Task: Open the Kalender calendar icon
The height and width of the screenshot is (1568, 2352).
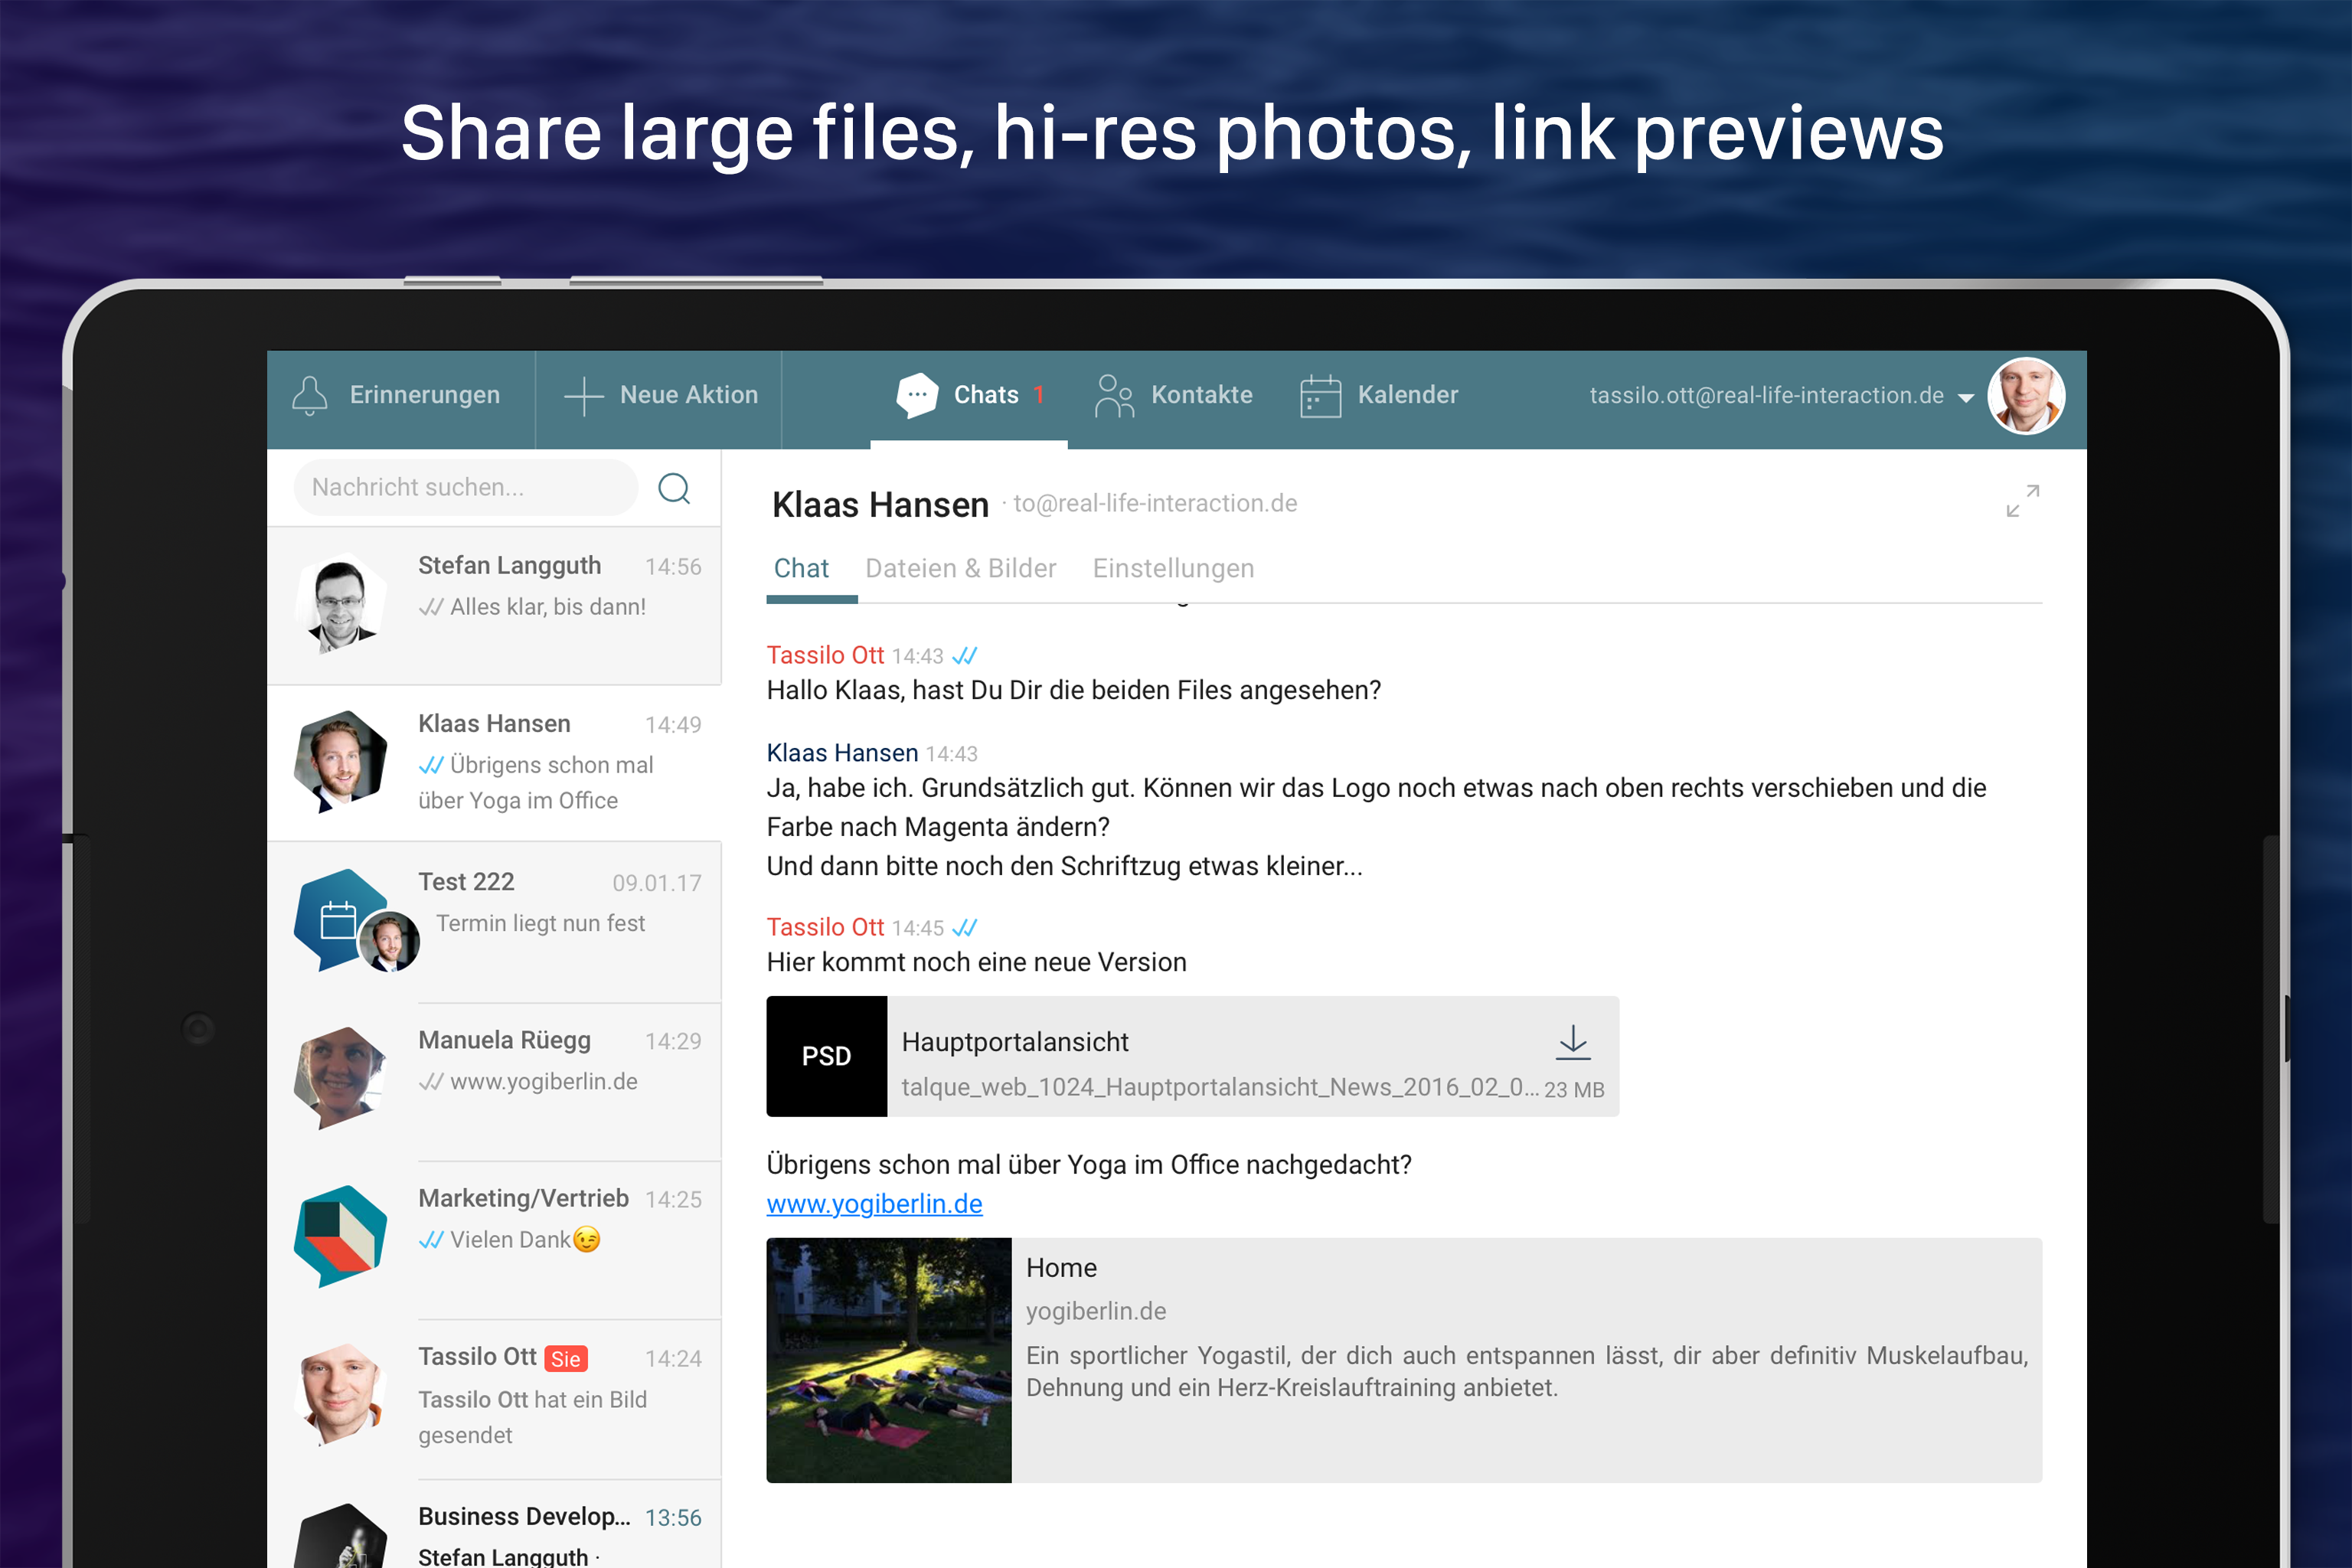Action: [1320, 396]
